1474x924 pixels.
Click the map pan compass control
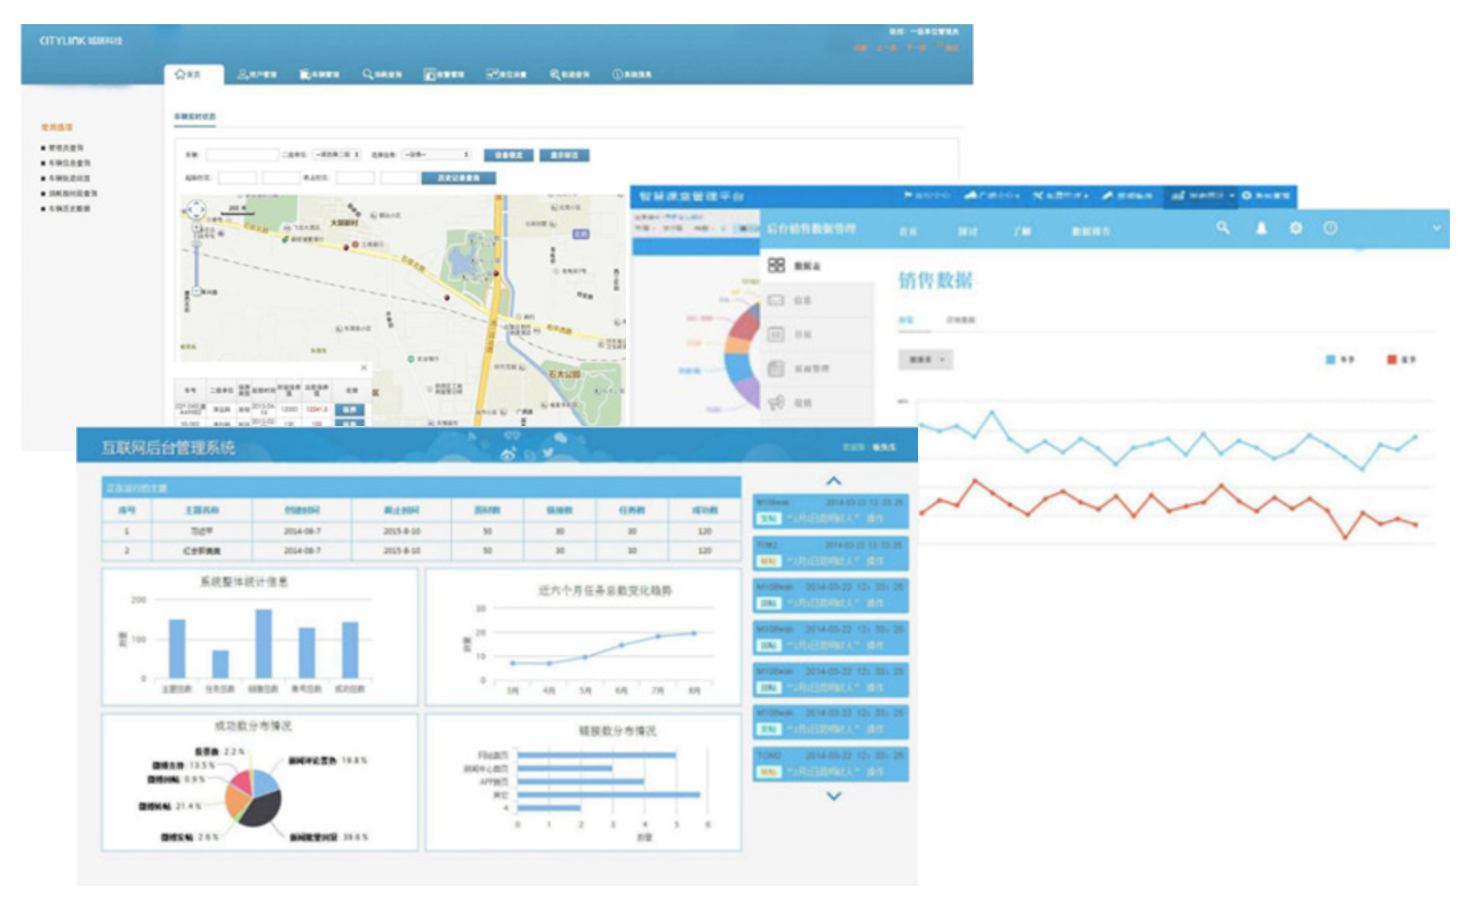[196, 209]
